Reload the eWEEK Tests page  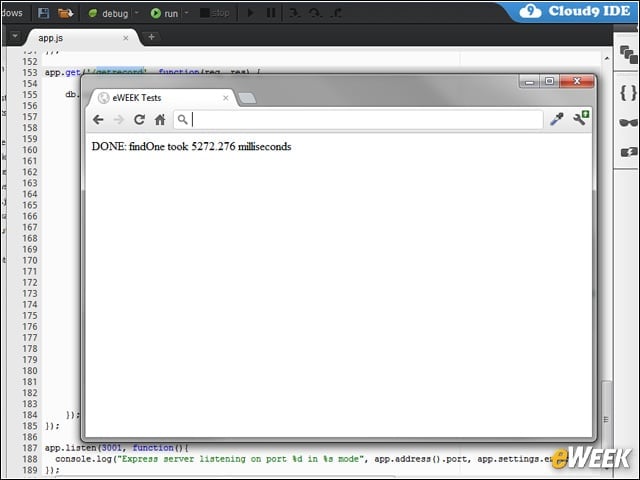(139, 120)
